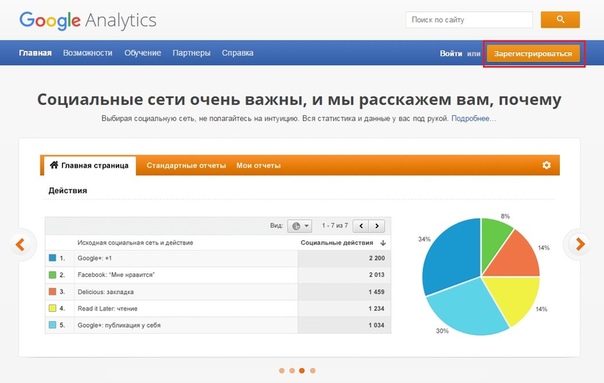The width and height of the screenshot is (604, 383).
Task: Switch to Мои отчеты tab
Action: click(258, 166)
